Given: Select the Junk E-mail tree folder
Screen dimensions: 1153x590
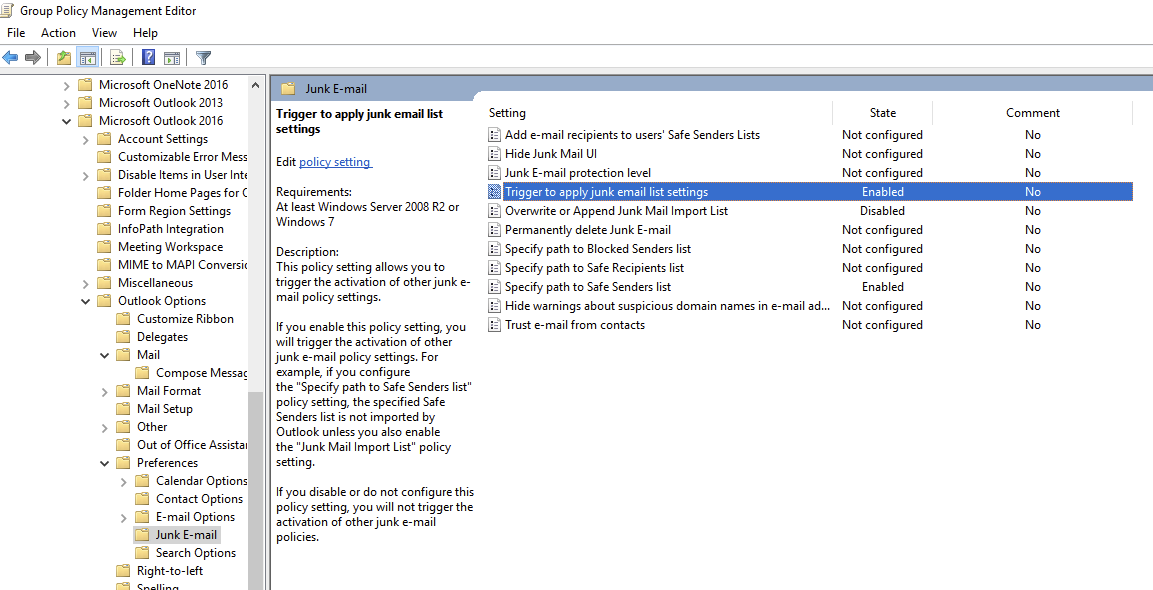Looking at the screenshot, I should [x=176, y=535].
